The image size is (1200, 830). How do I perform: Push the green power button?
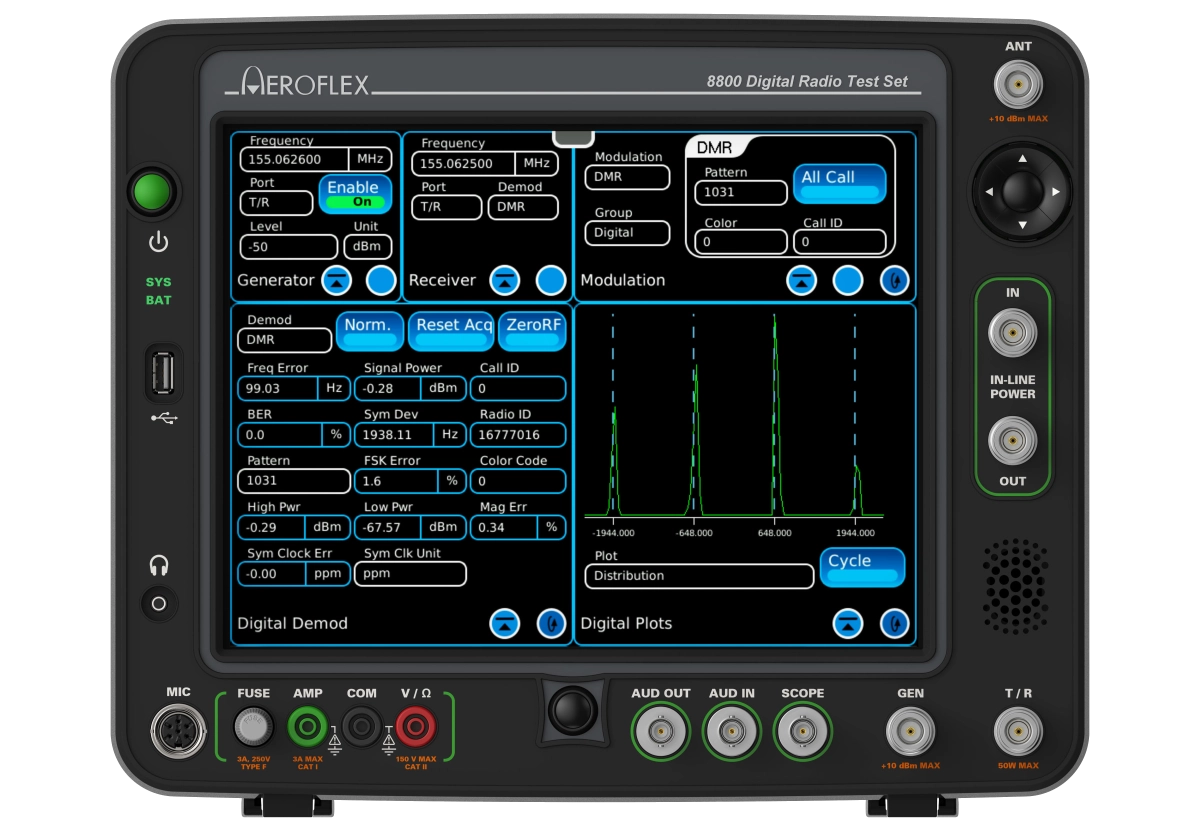[x=152, y=192]
